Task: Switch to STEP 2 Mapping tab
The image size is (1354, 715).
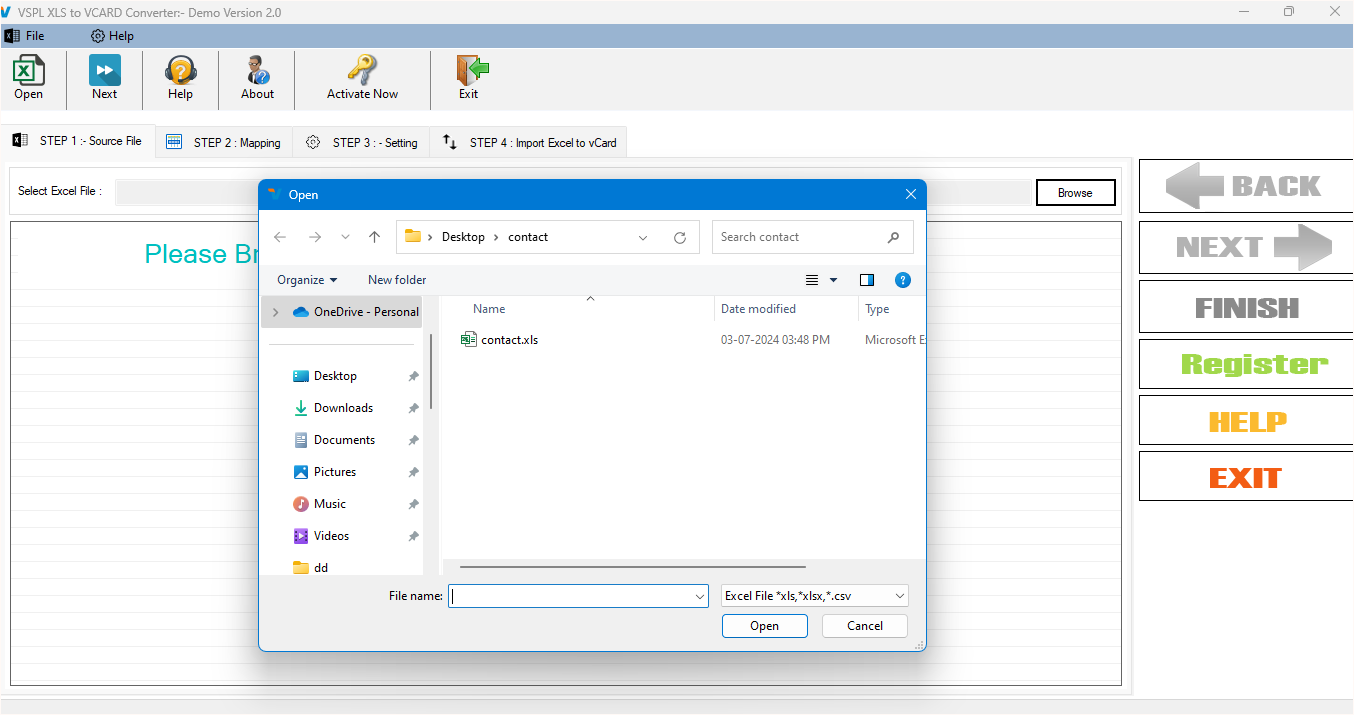Action: coord(224,143)
